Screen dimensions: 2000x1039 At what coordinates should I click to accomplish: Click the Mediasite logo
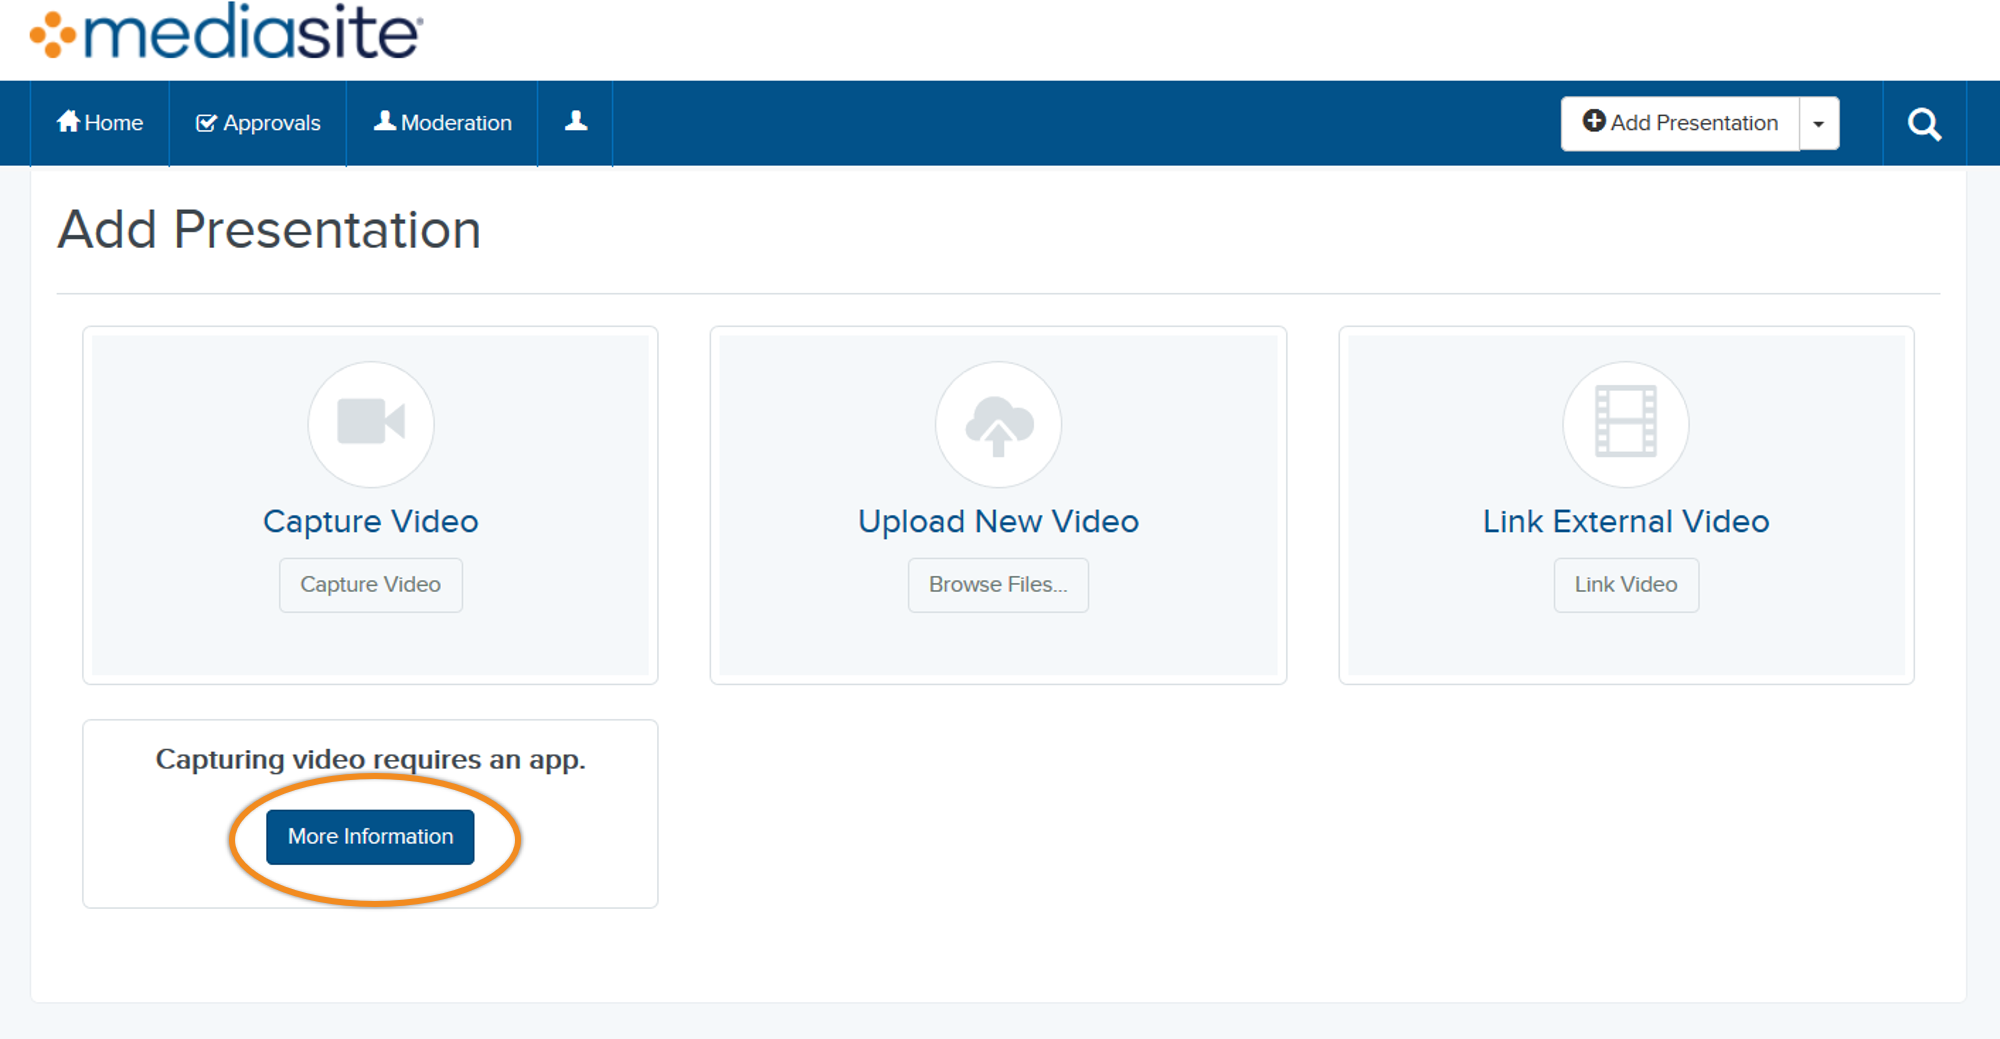coord(220,33)
